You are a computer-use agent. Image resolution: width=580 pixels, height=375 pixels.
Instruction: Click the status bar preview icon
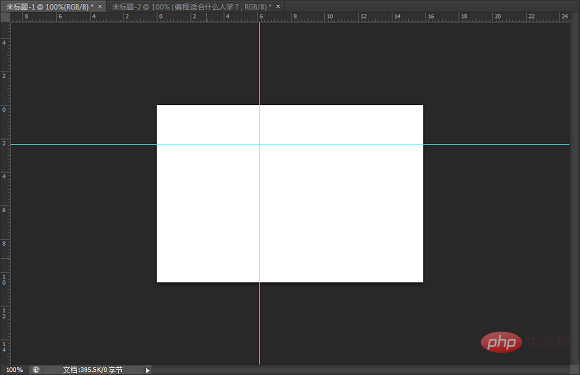tap(36, 369)
